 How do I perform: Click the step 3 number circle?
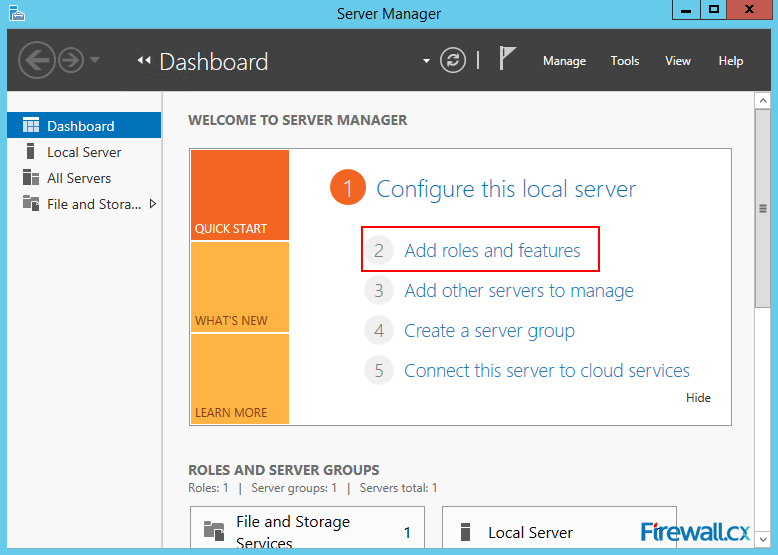click(379, 291)
